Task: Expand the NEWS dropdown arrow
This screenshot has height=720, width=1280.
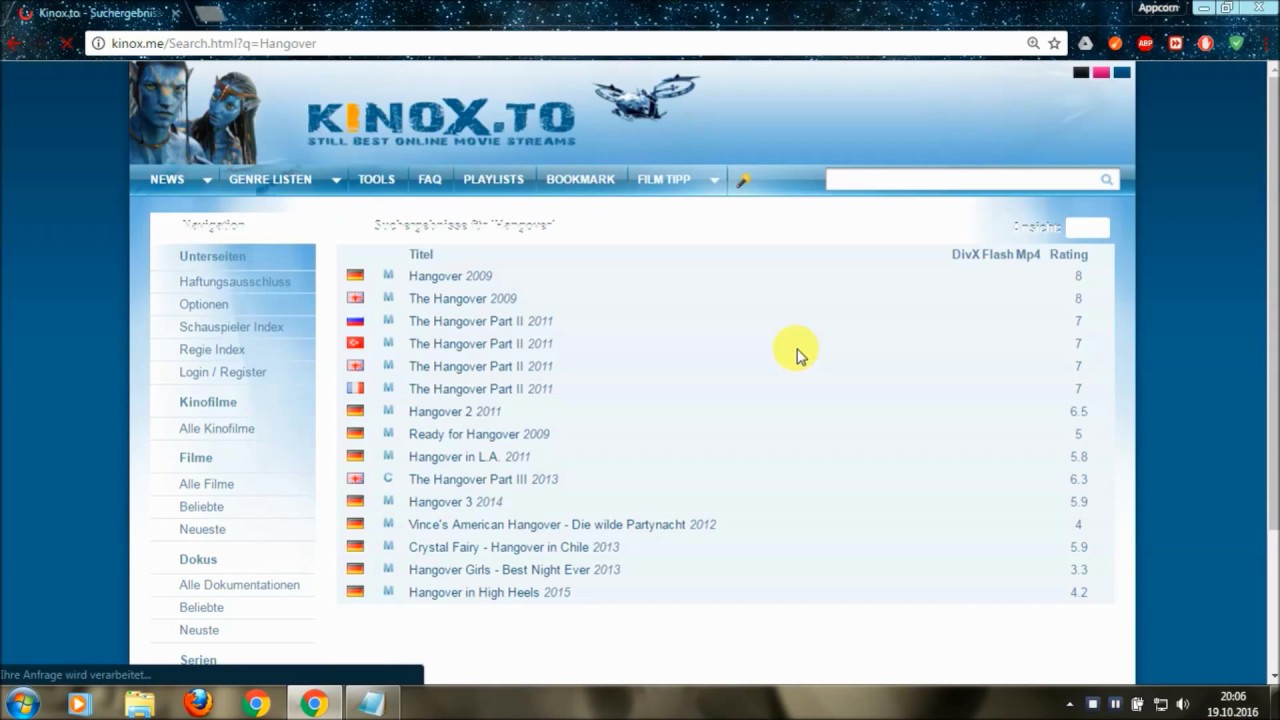Action: tap(207, 181)
